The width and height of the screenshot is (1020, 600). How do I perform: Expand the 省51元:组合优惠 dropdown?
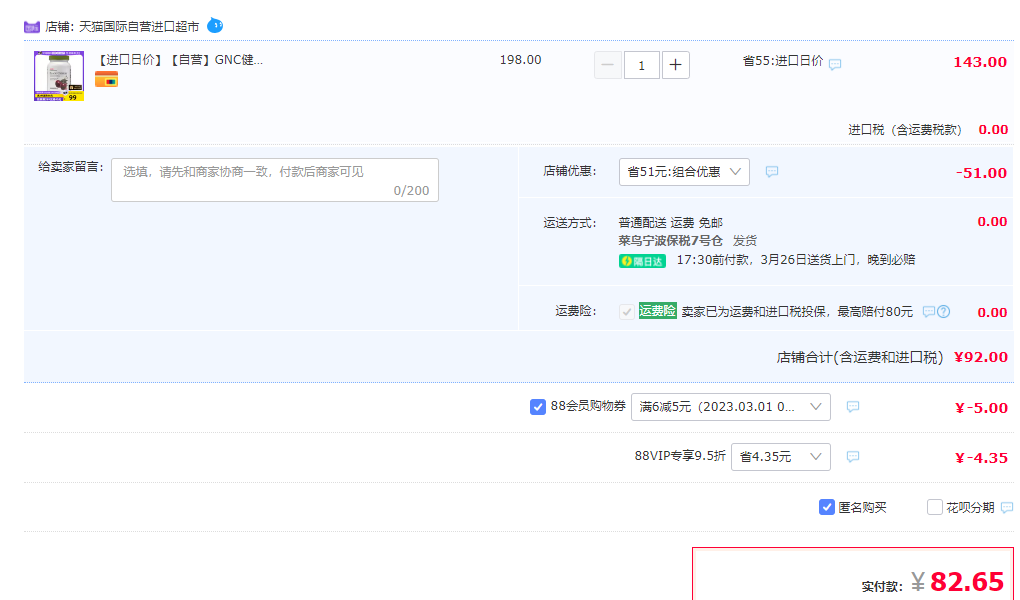tap(684, 172)
